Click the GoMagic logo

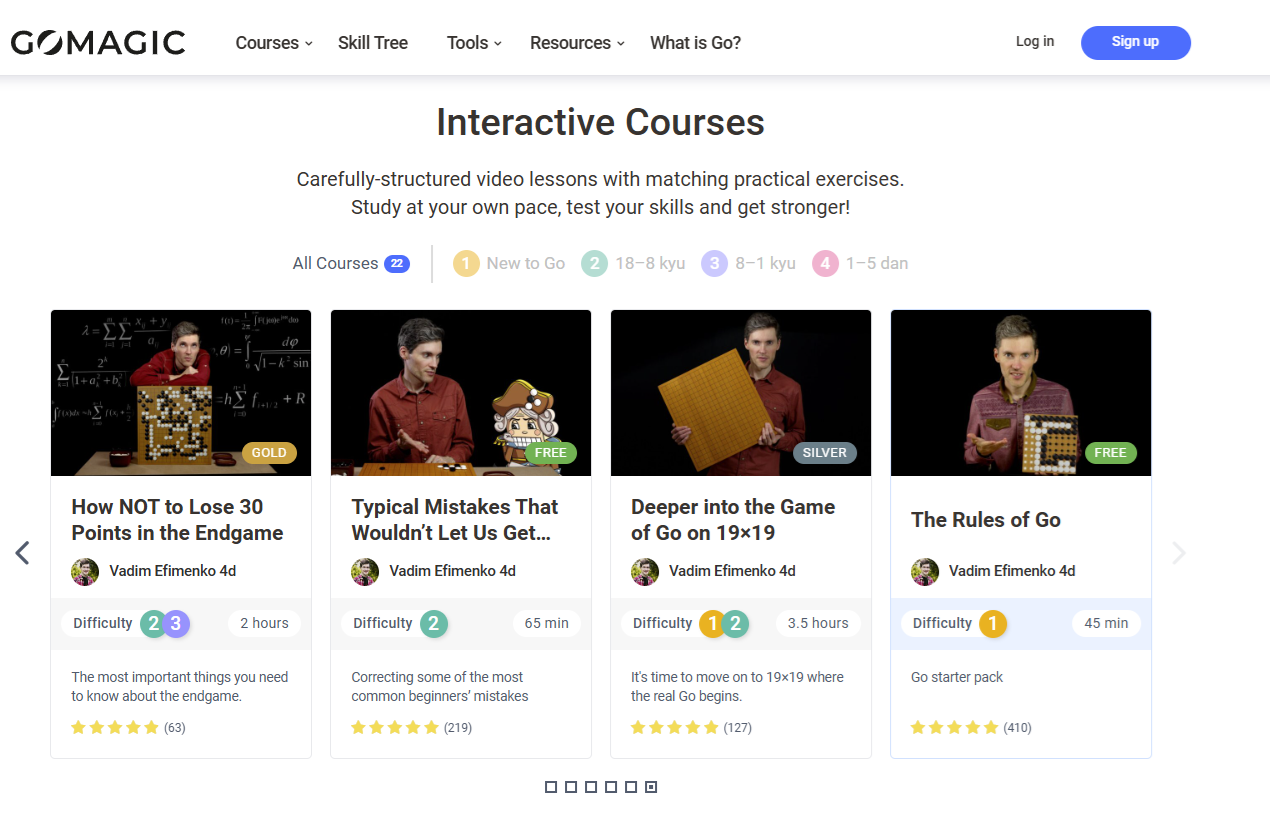(98, 43)
